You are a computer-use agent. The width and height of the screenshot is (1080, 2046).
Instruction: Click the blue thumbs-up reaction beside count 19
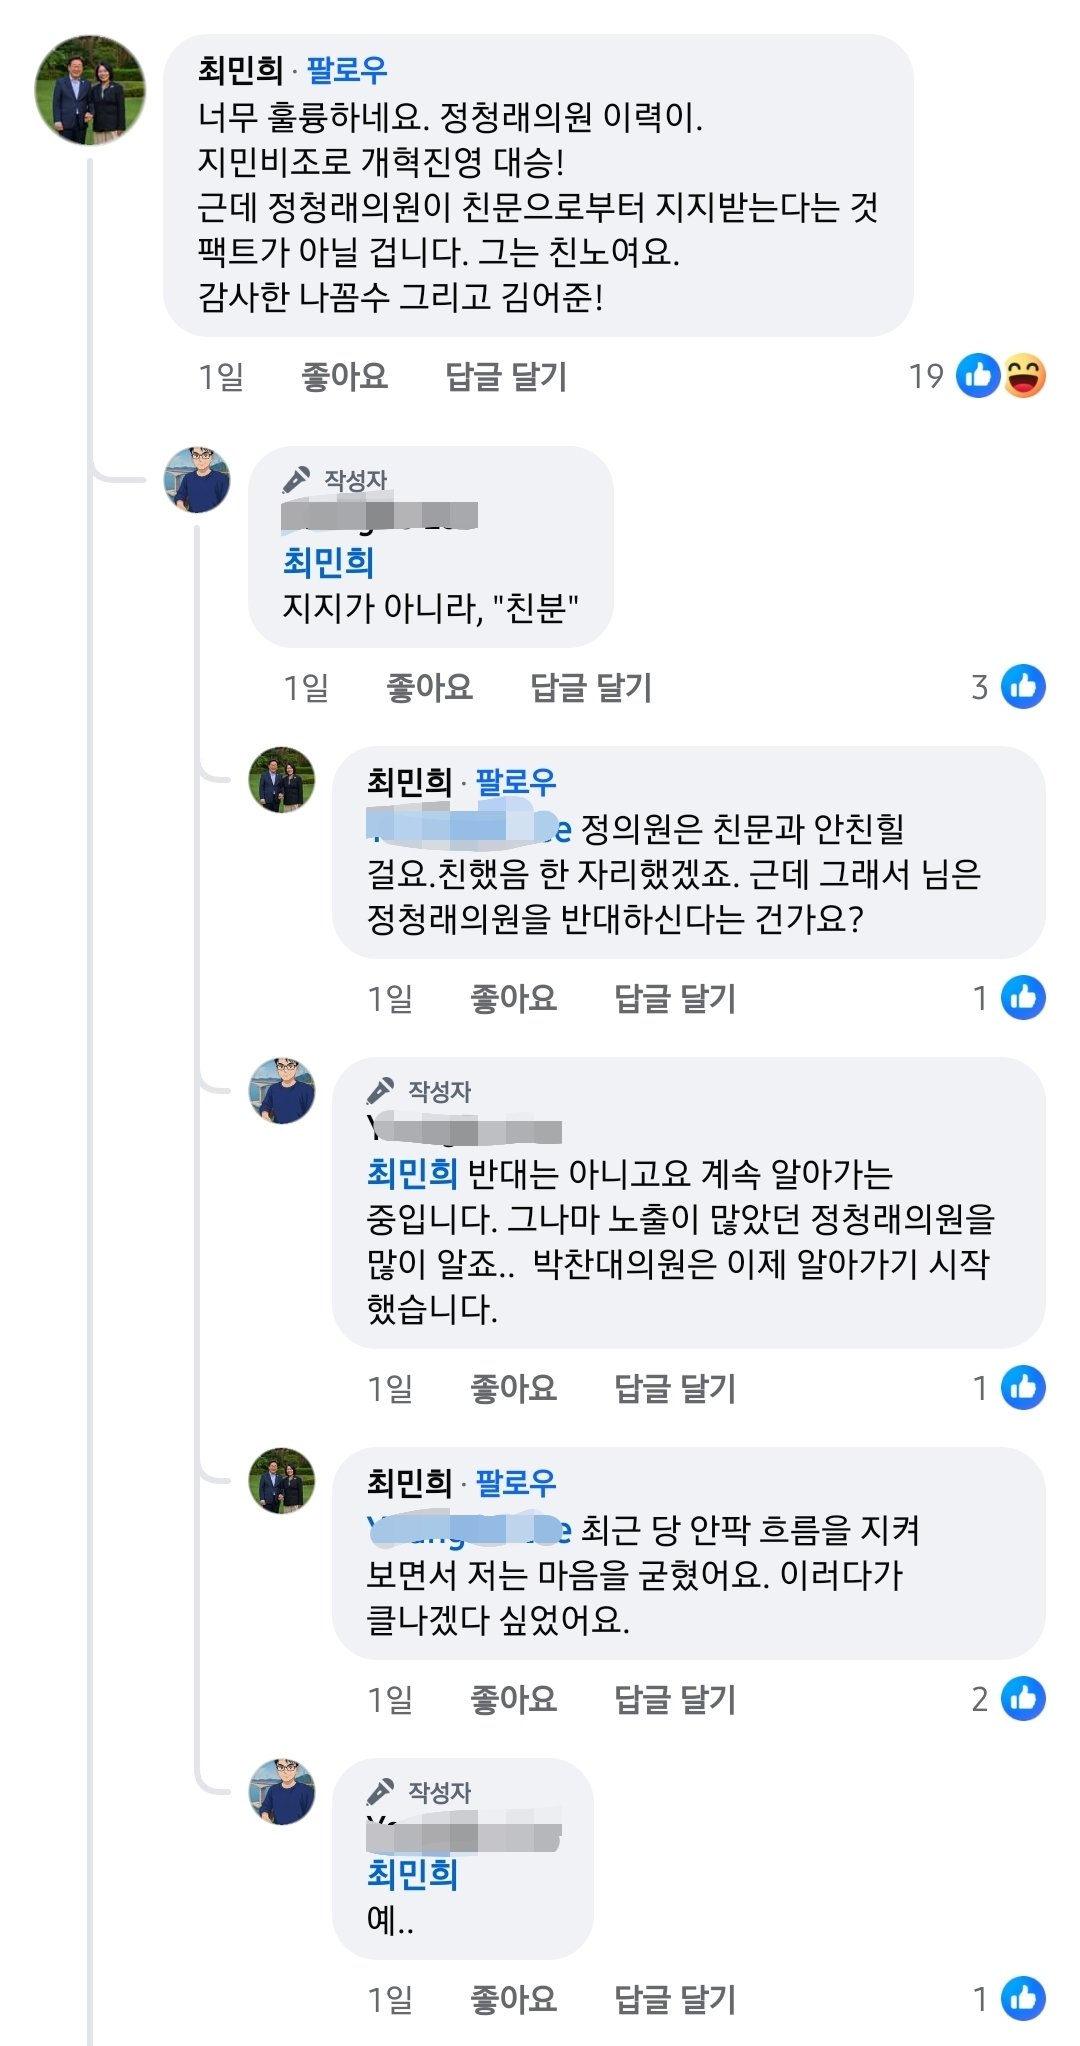pos(977,376)
